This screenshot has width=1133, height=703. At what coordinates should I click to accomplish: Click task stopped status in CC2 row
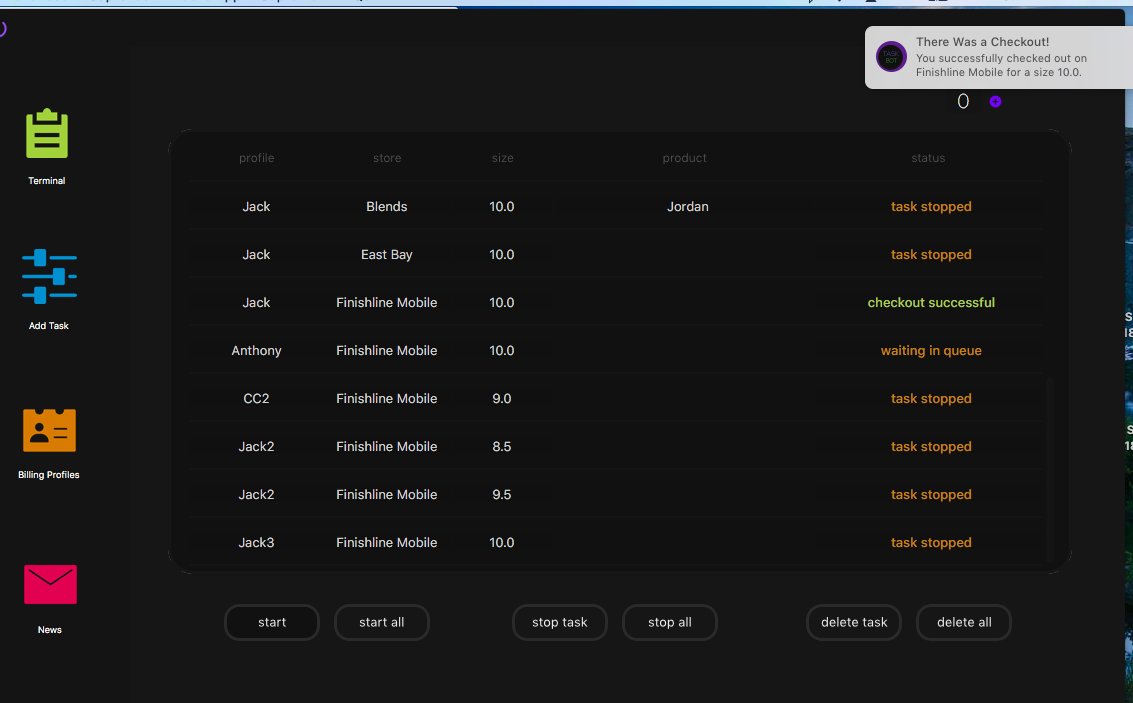tap(931, 399)
